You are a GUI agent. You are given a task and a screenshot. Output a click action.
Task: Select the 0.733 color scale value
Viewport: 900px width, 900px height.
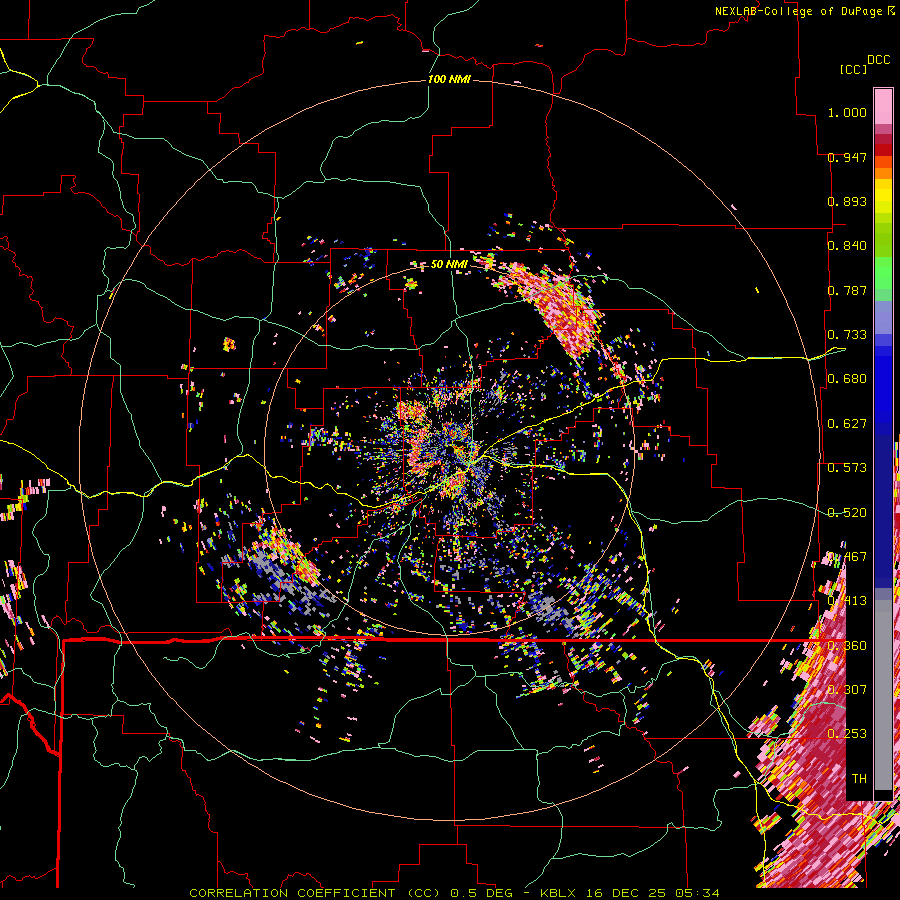pos(847,335)
